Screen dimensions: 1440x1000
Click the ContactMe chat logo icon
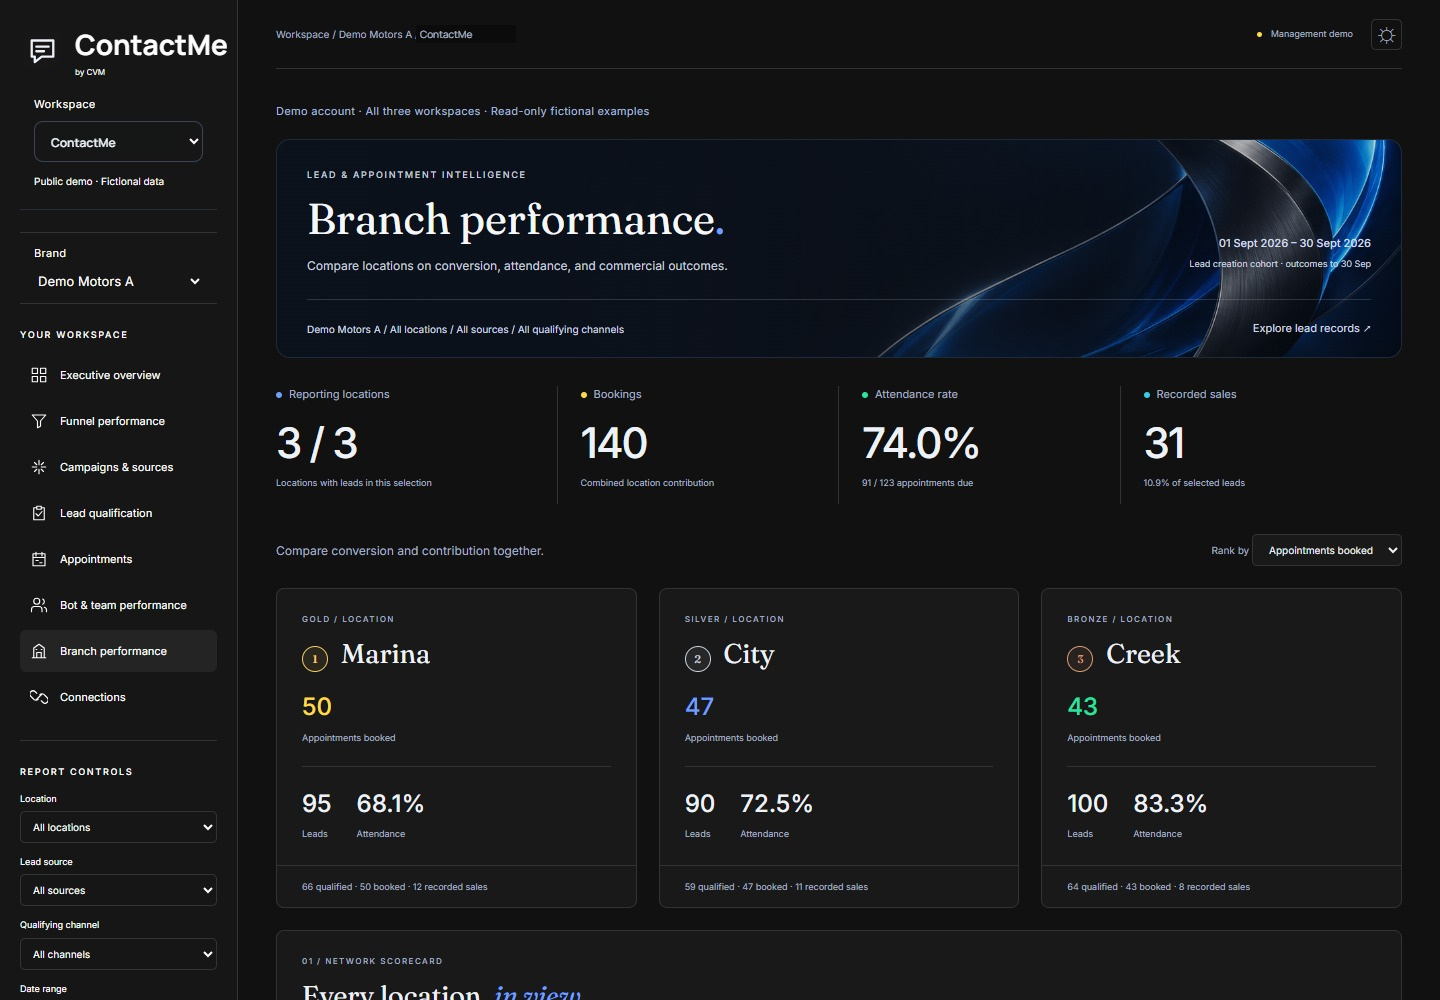tap(43, 50)
